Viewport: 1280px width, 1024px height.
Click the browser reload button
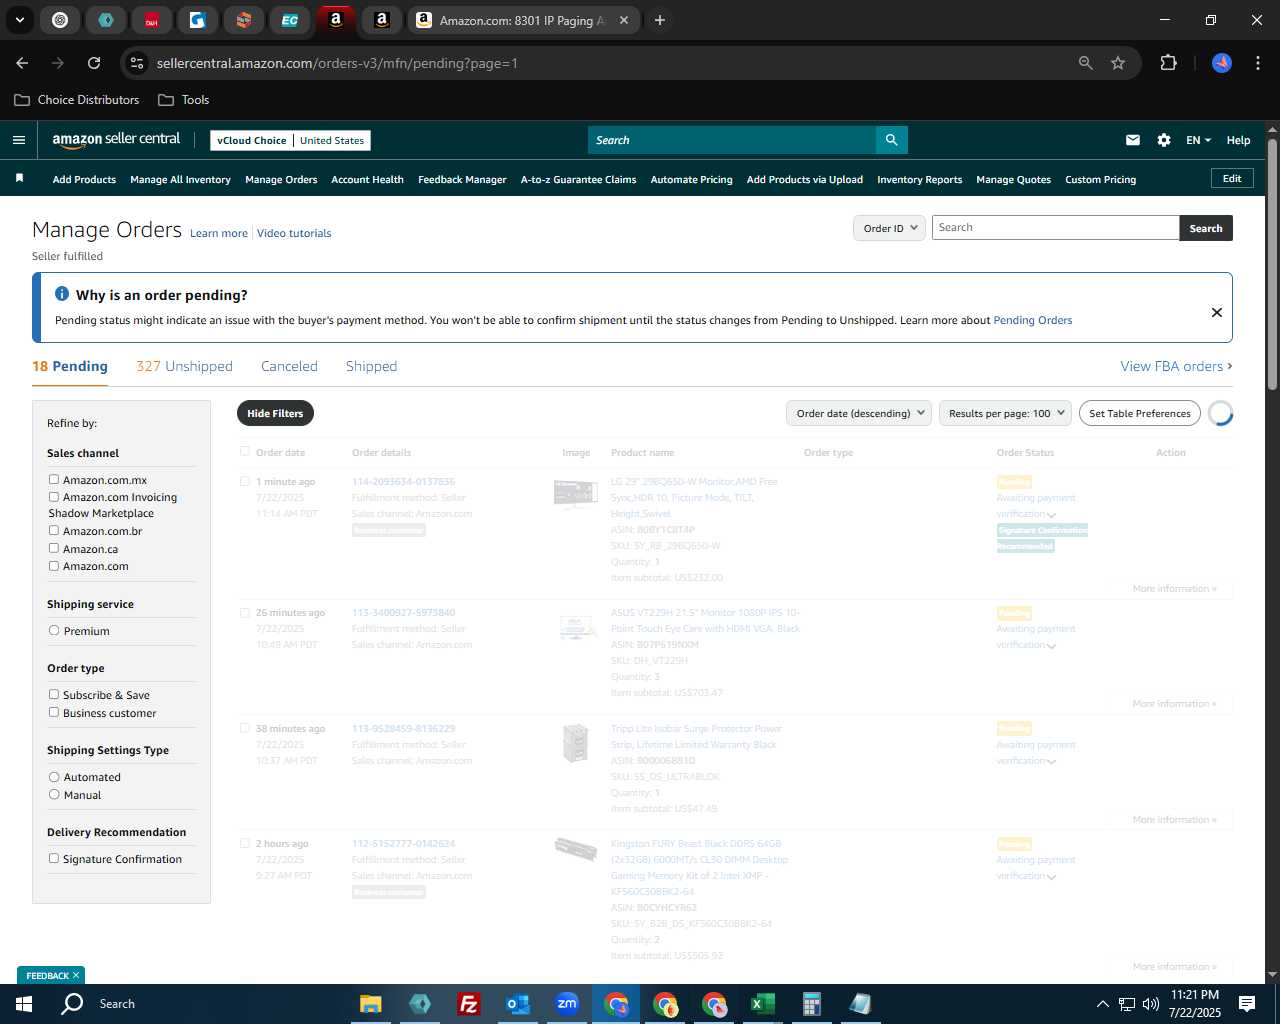pos(94,63)
